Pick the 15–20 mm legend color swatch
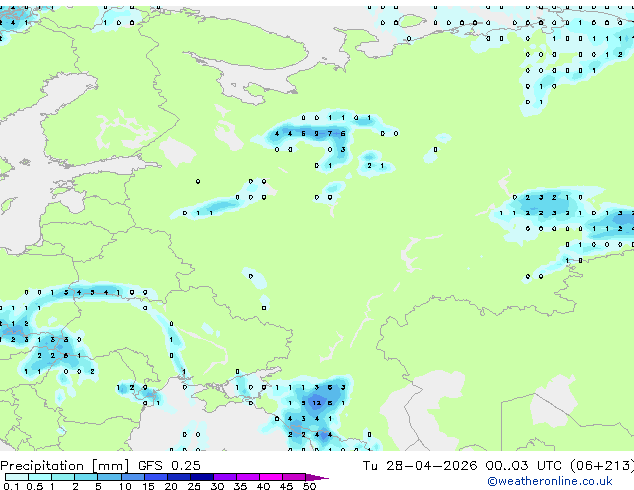The image size is (634, 490). [x=156, y=477]
